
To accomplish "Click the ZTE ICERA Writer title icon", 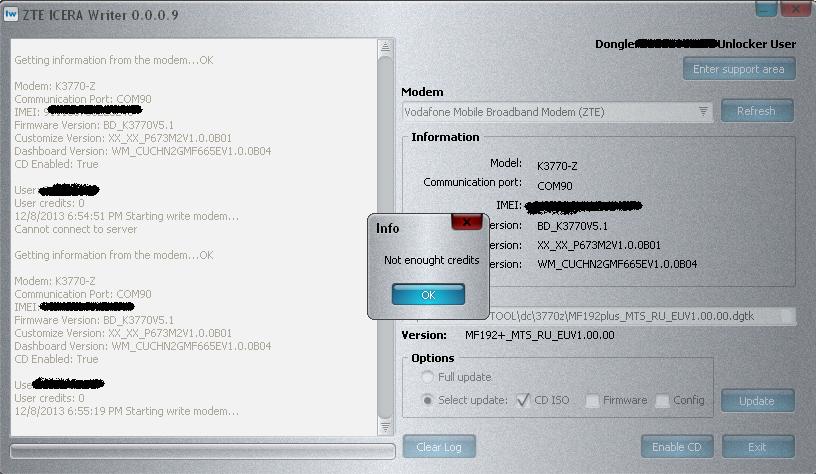I will click(12, 12).
